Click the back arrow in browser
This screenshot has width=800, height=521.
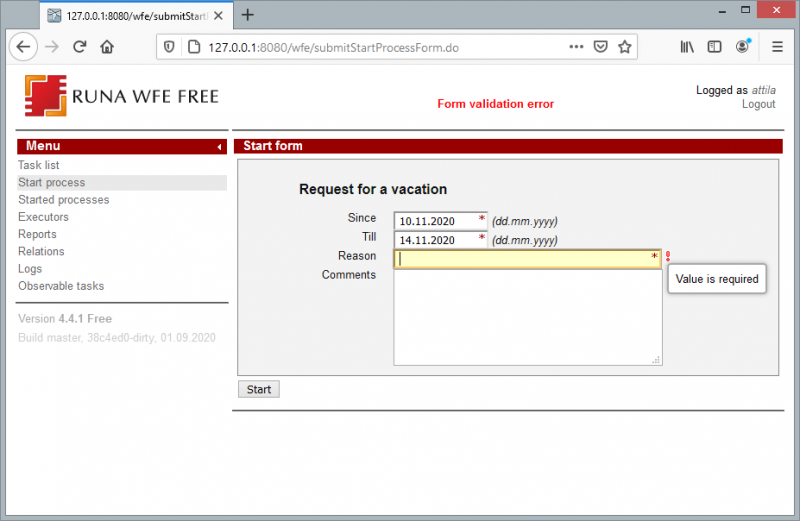(x=23, y=46)
